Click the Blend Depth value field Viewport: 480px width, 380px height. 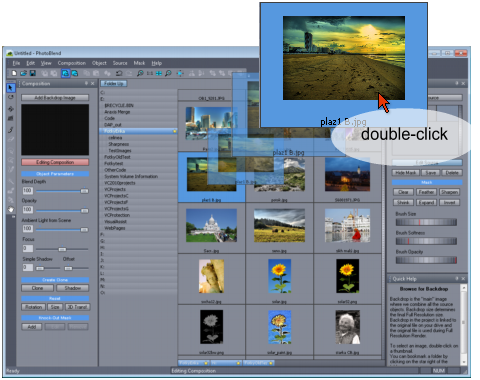coord(27,191)
